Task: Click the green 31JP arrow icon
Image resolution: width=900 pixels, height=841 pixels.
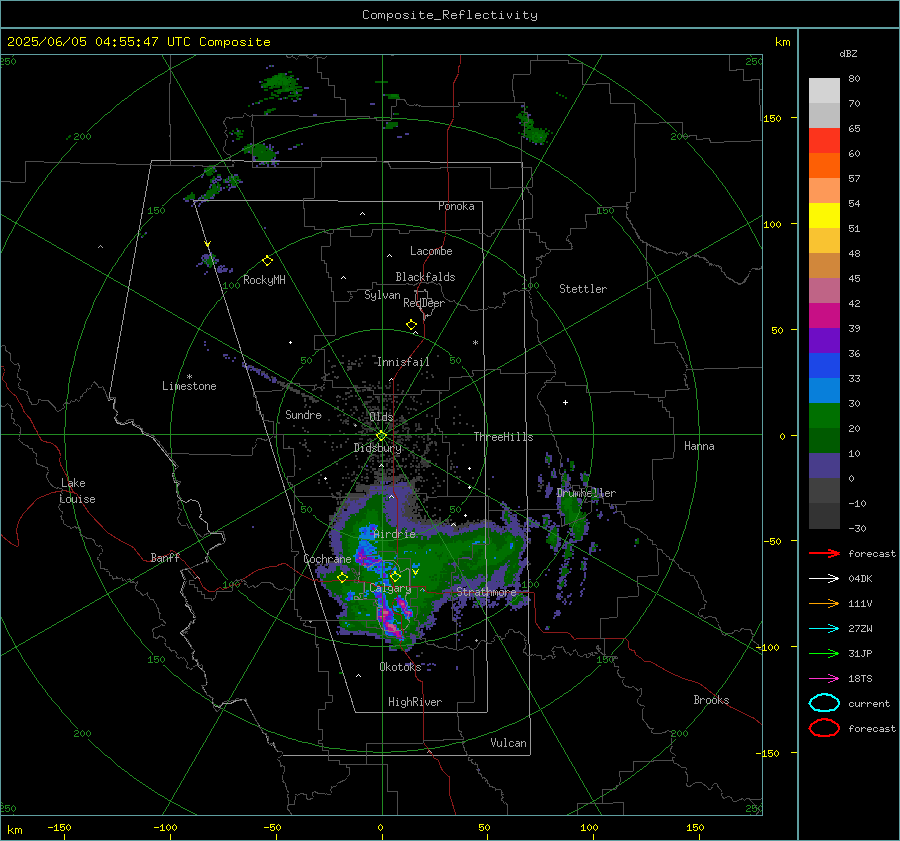Action: pos(824,653)
